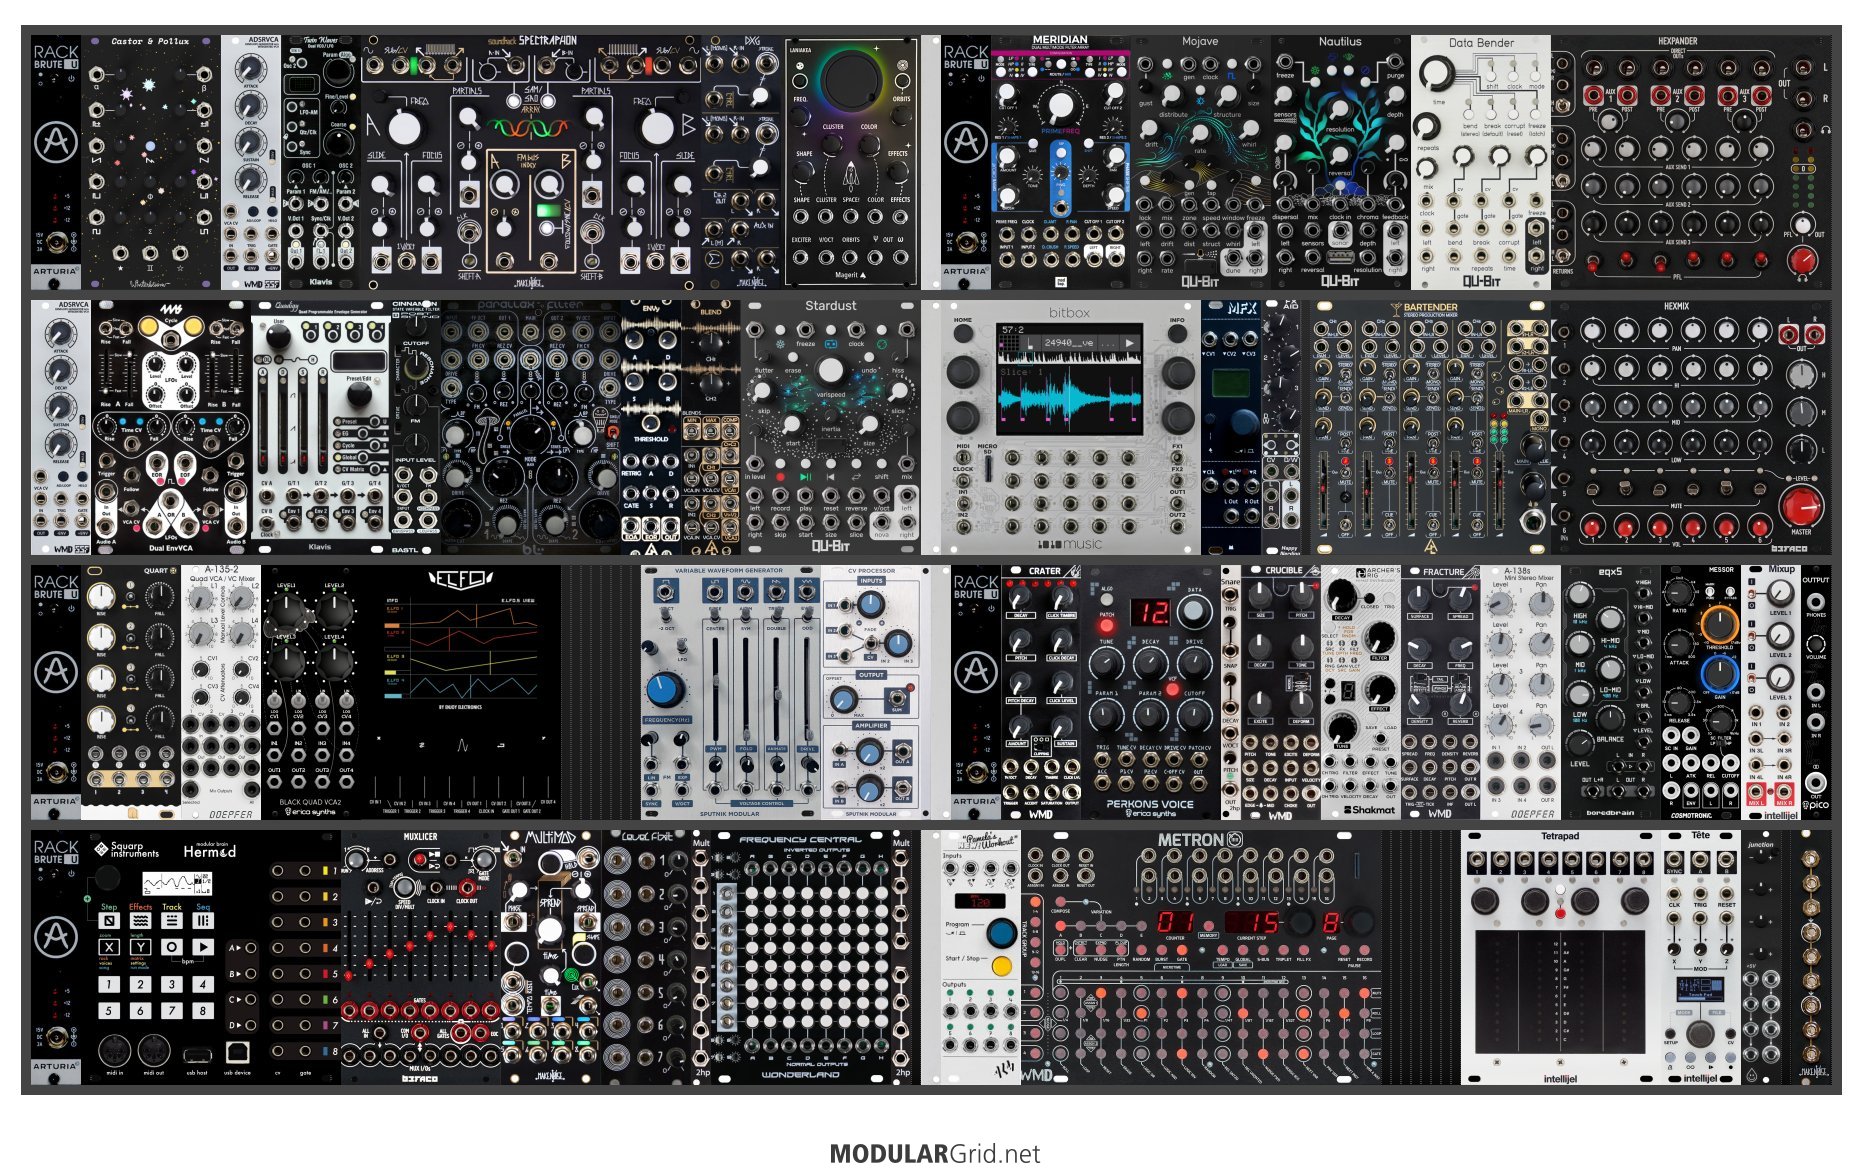Click the large encoder knob on Tête
Screen dimensions: 1872x1175
[1699, 1032]
